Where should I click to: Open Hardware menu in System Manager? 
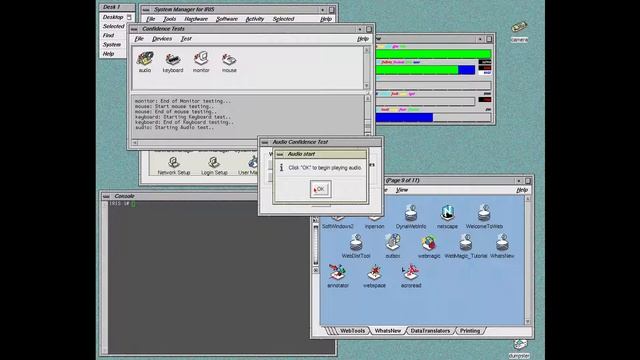pyautogui.click(x=196, y=19)
